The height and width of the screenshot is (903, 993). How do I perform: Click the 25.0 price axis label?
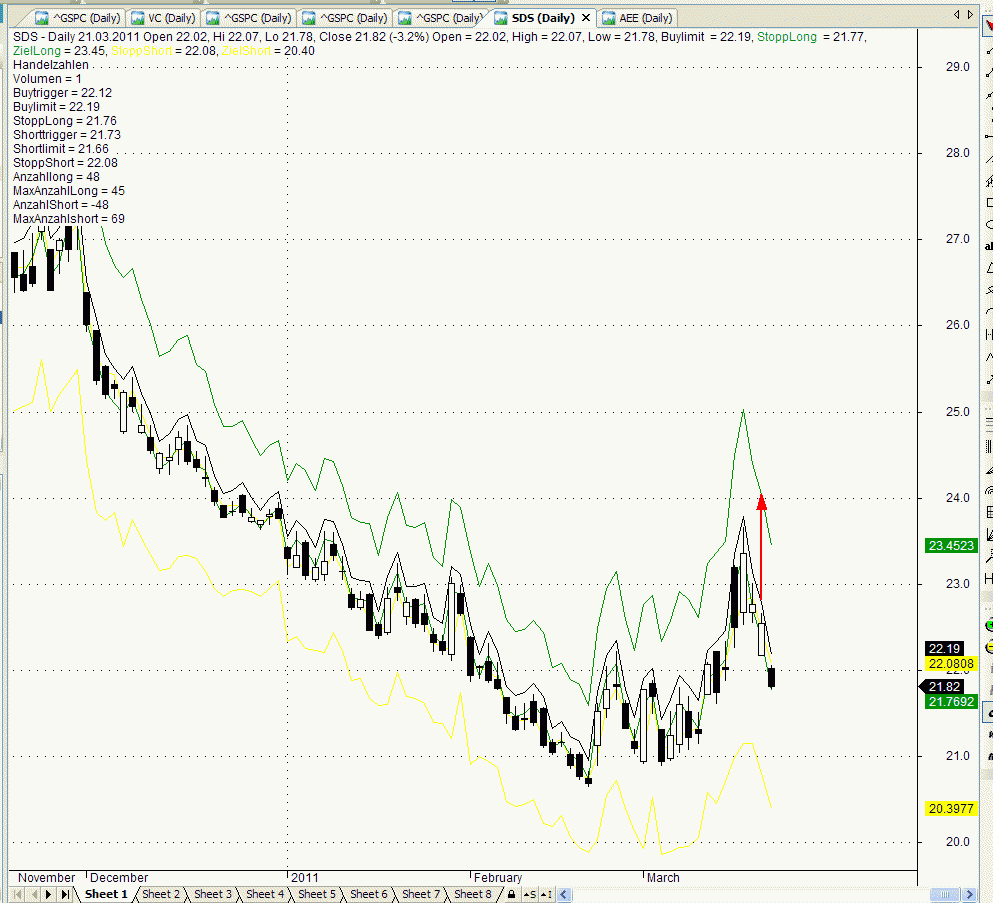point(958,412)
